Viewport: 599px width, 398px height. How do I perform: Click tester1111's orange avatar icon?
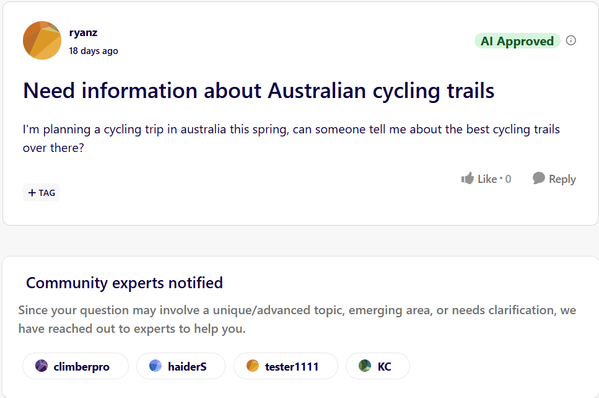pos(253,366)
